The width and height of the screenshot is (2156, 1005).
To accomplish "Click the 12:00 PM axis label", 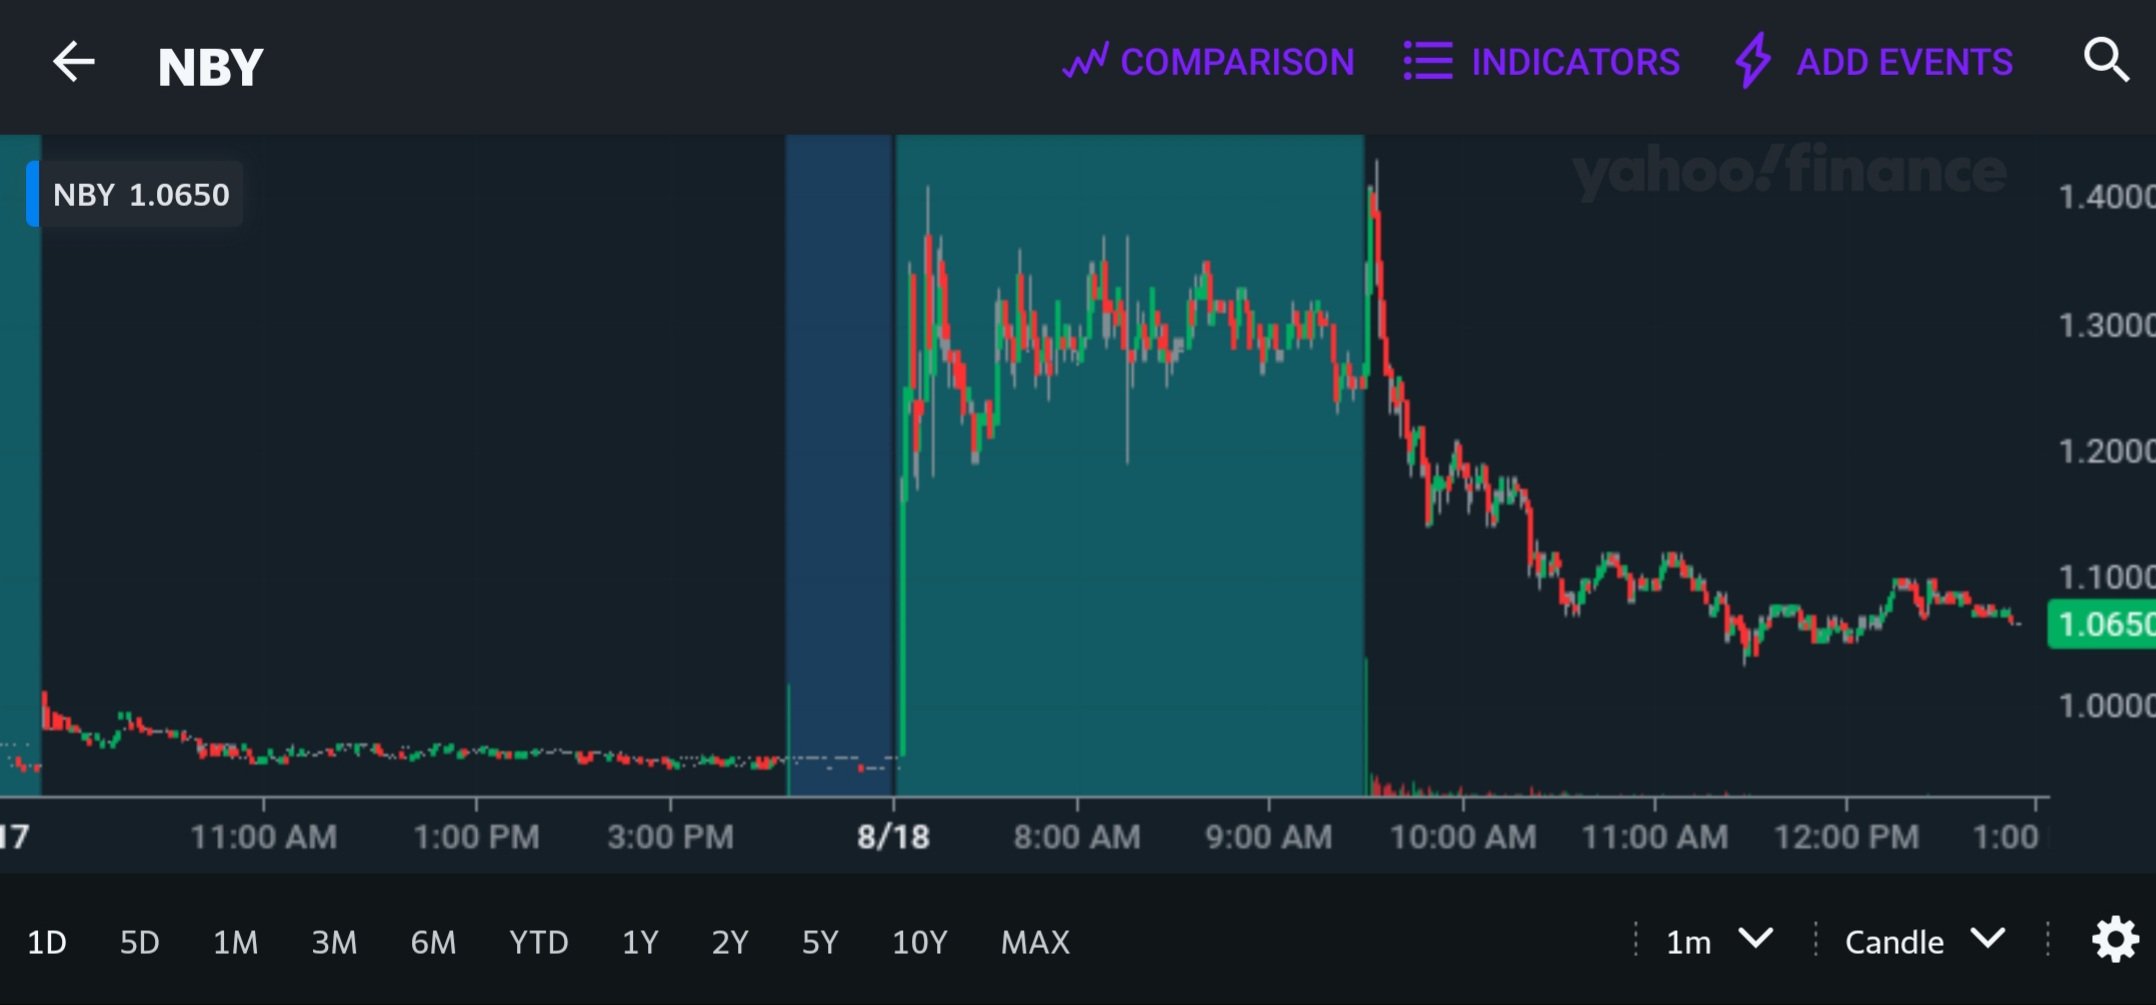I will [1847, 836].
